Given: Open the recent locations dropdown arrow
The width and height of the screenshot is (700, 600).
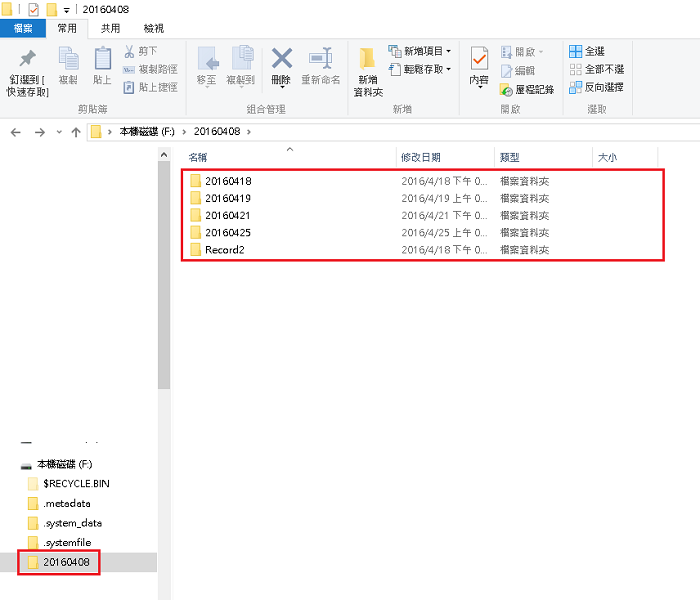Looking at the screenshot, I should 58,132.
